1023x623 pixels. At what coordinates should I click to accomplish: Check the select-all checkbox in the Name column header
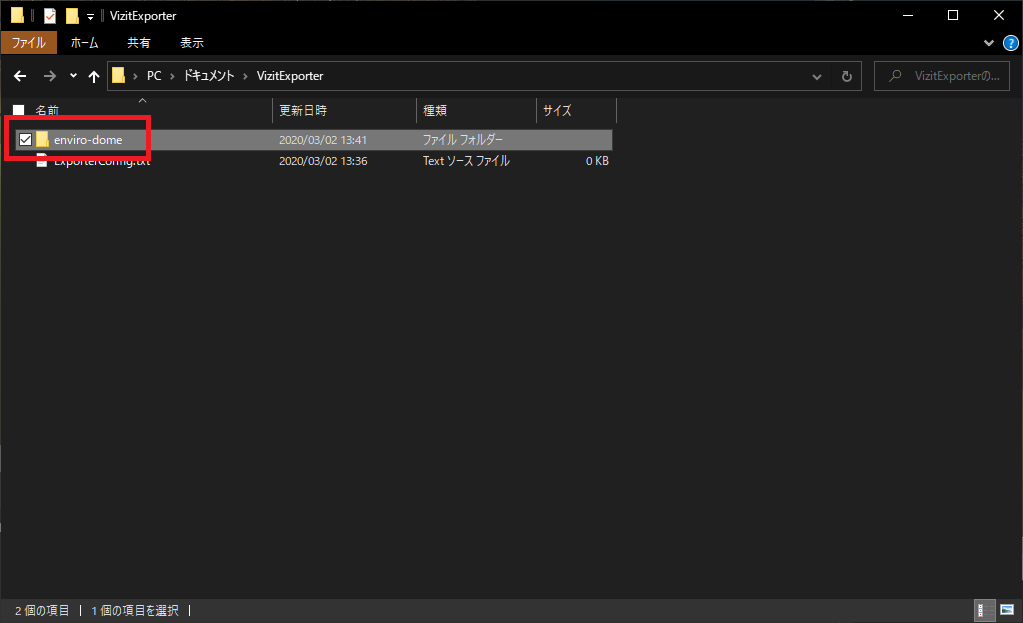pos(17,110)
